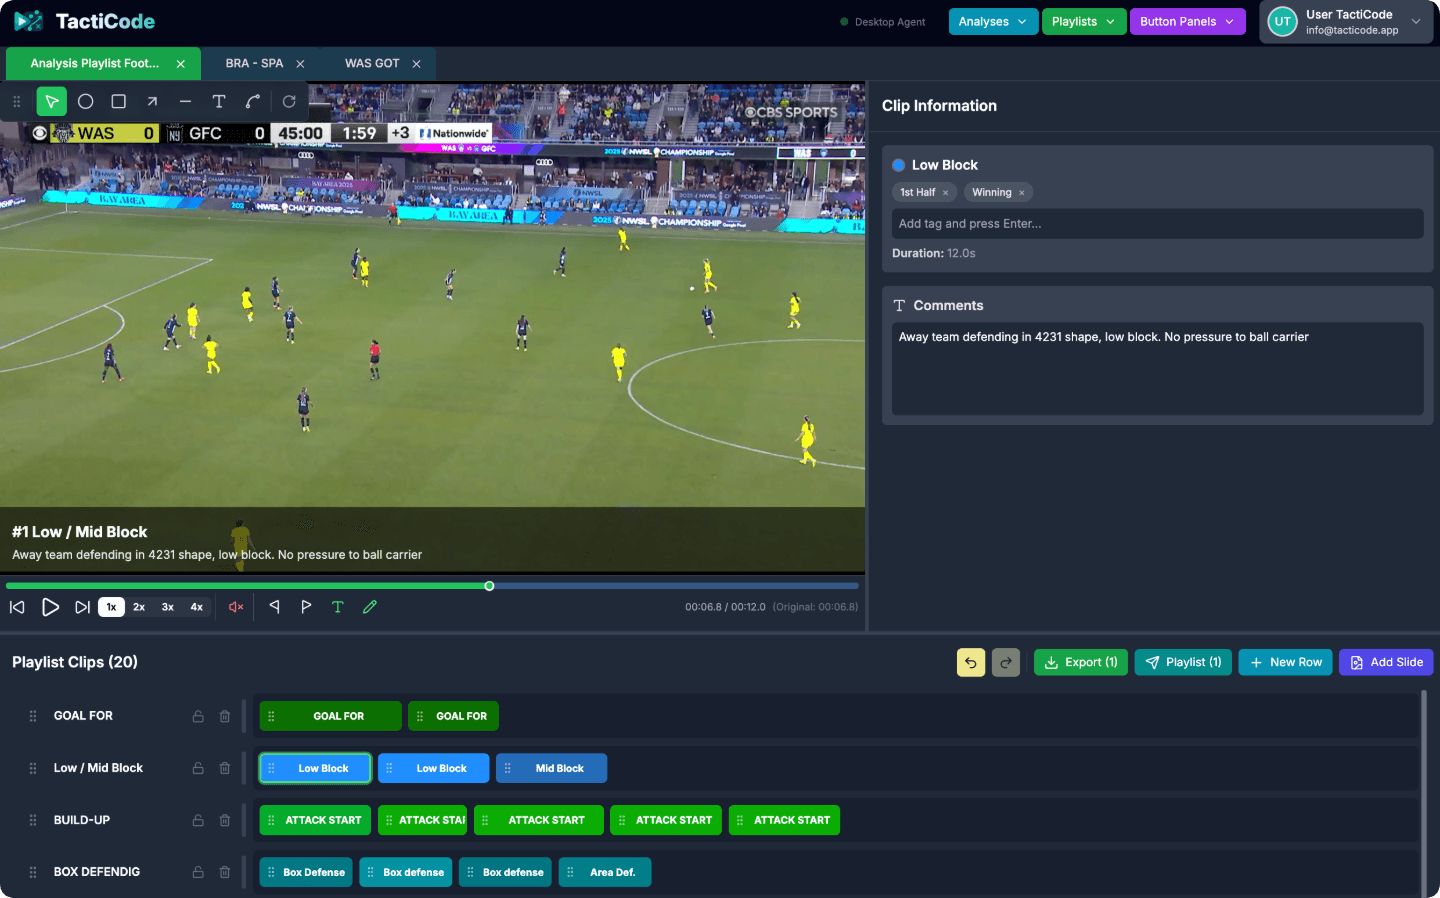Open the User TactiCode account menu
The image size is (1440, 898).
[1345, 20]
